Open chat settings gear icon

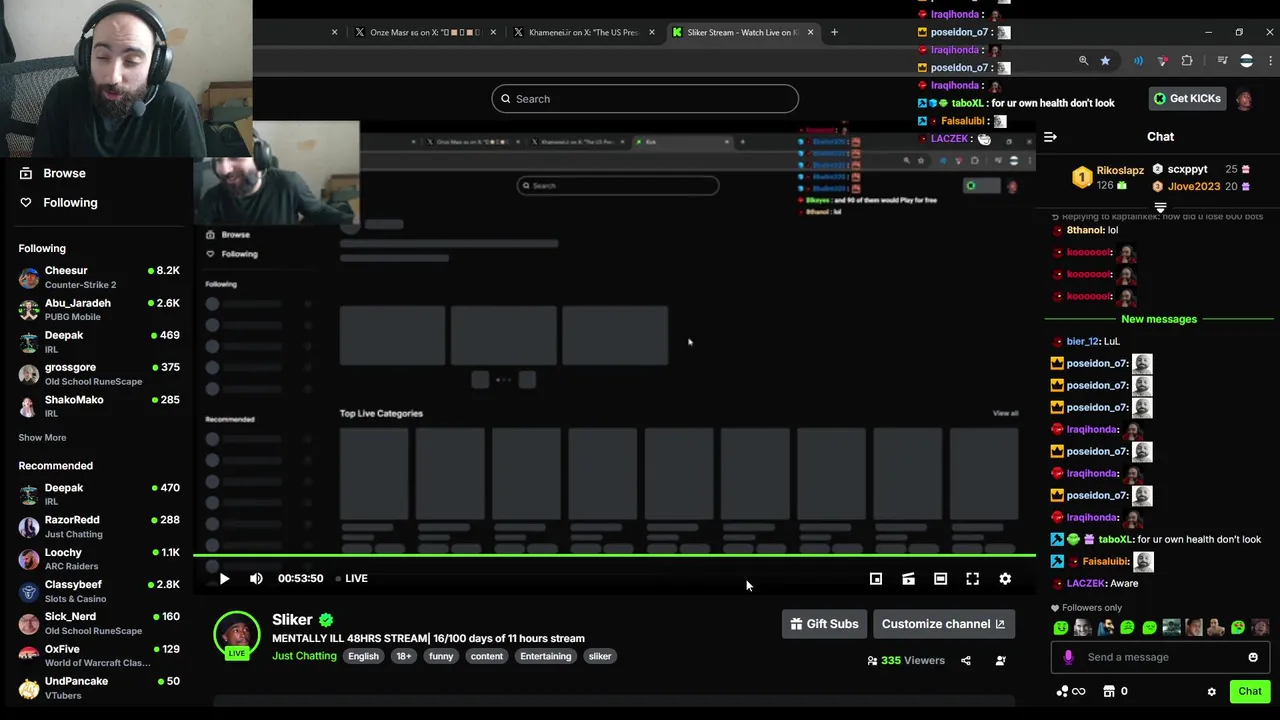pos(1212,691)
